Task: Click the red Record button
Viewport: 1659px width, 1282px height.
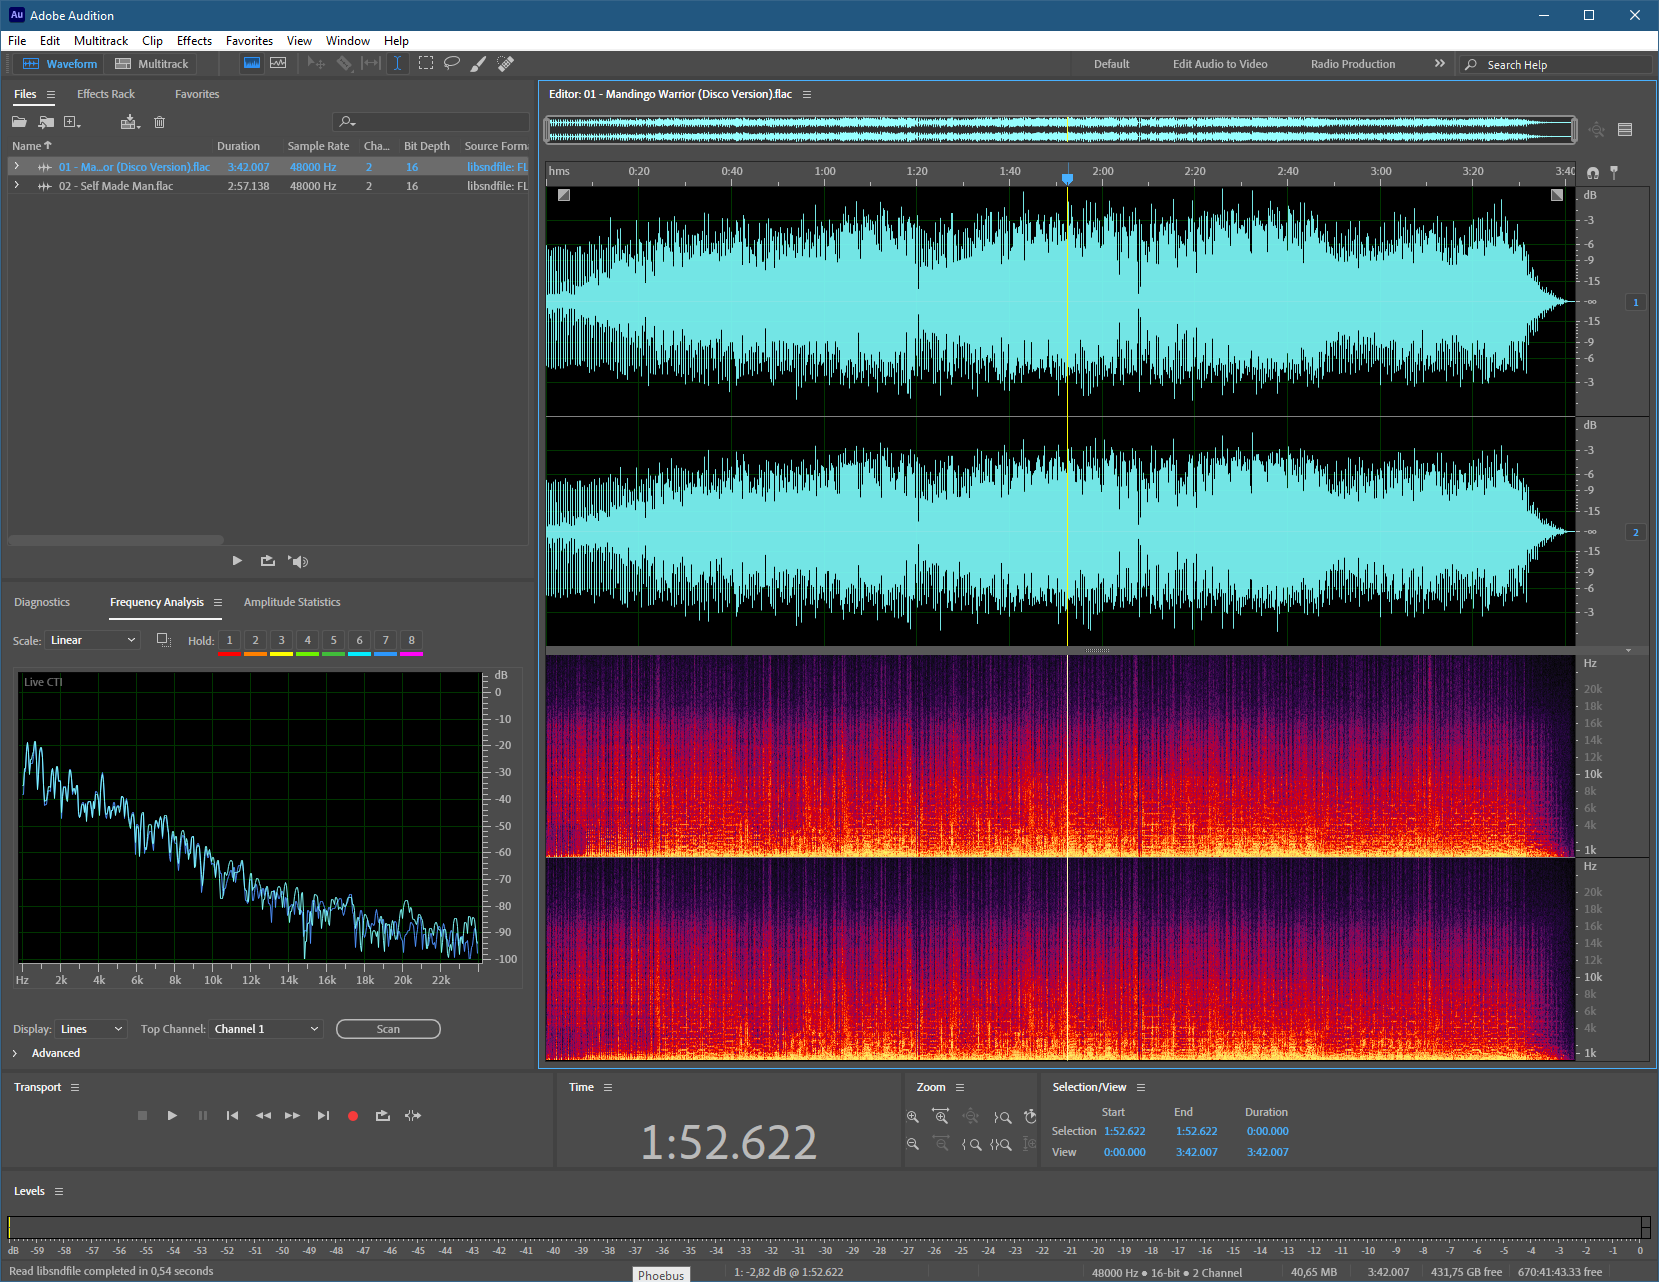Action: pyautogui.click(x=352, y=1116)
